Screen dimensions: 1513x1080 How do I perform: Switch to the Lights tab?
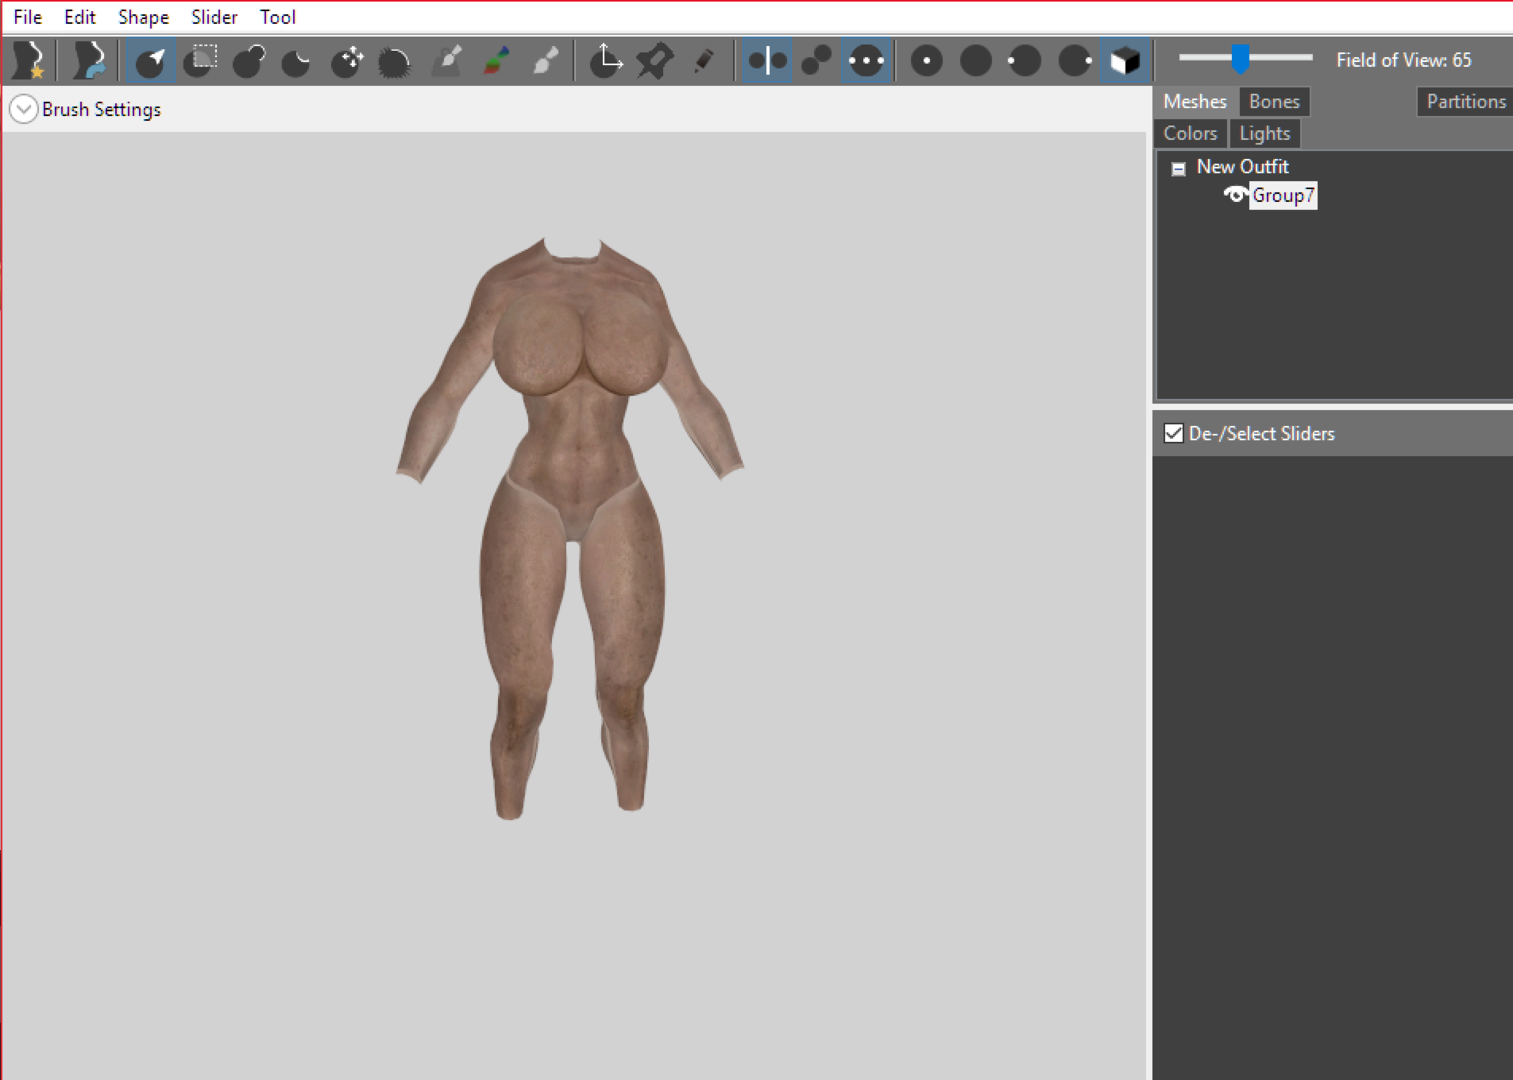pyautogui.click(x=1265, y=134)
